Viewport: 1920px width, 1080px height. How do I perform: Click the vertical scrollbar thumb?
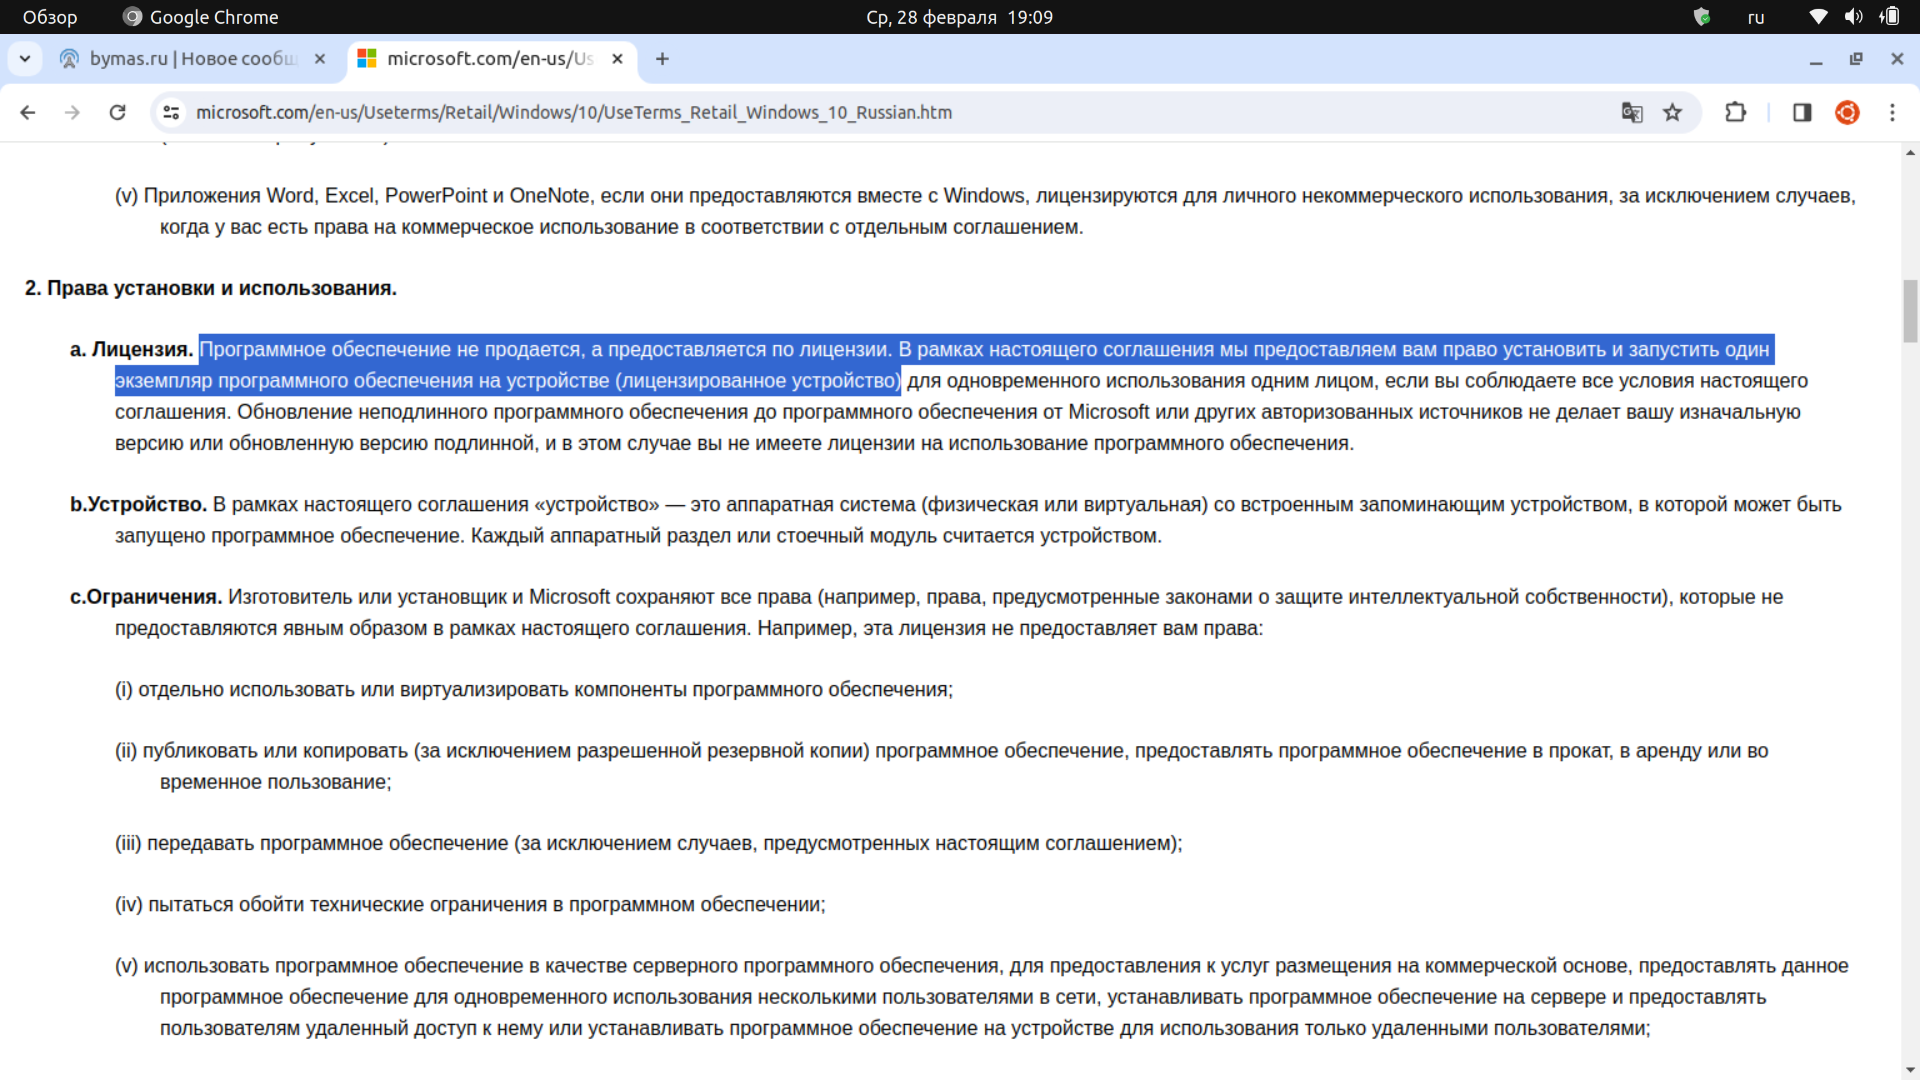(x=1910, y=310)
